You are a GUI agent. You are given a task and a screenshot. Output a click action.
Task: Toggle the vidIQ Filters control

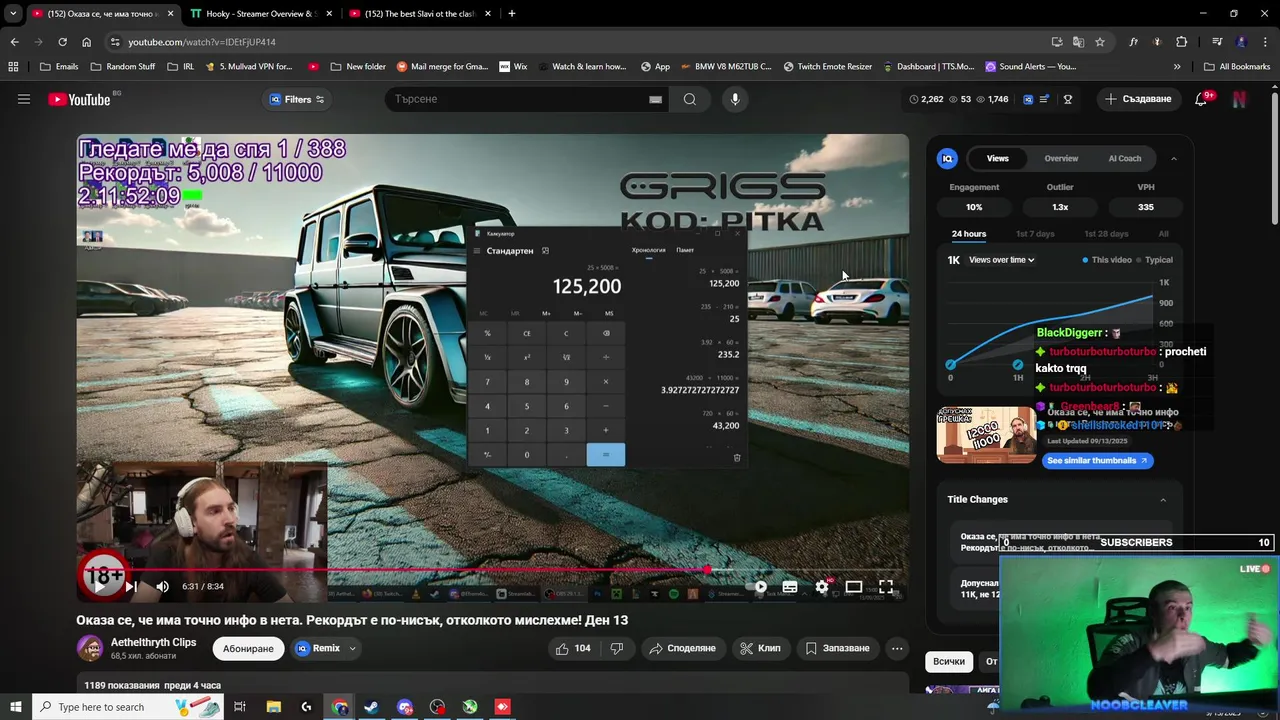[297, 99]
